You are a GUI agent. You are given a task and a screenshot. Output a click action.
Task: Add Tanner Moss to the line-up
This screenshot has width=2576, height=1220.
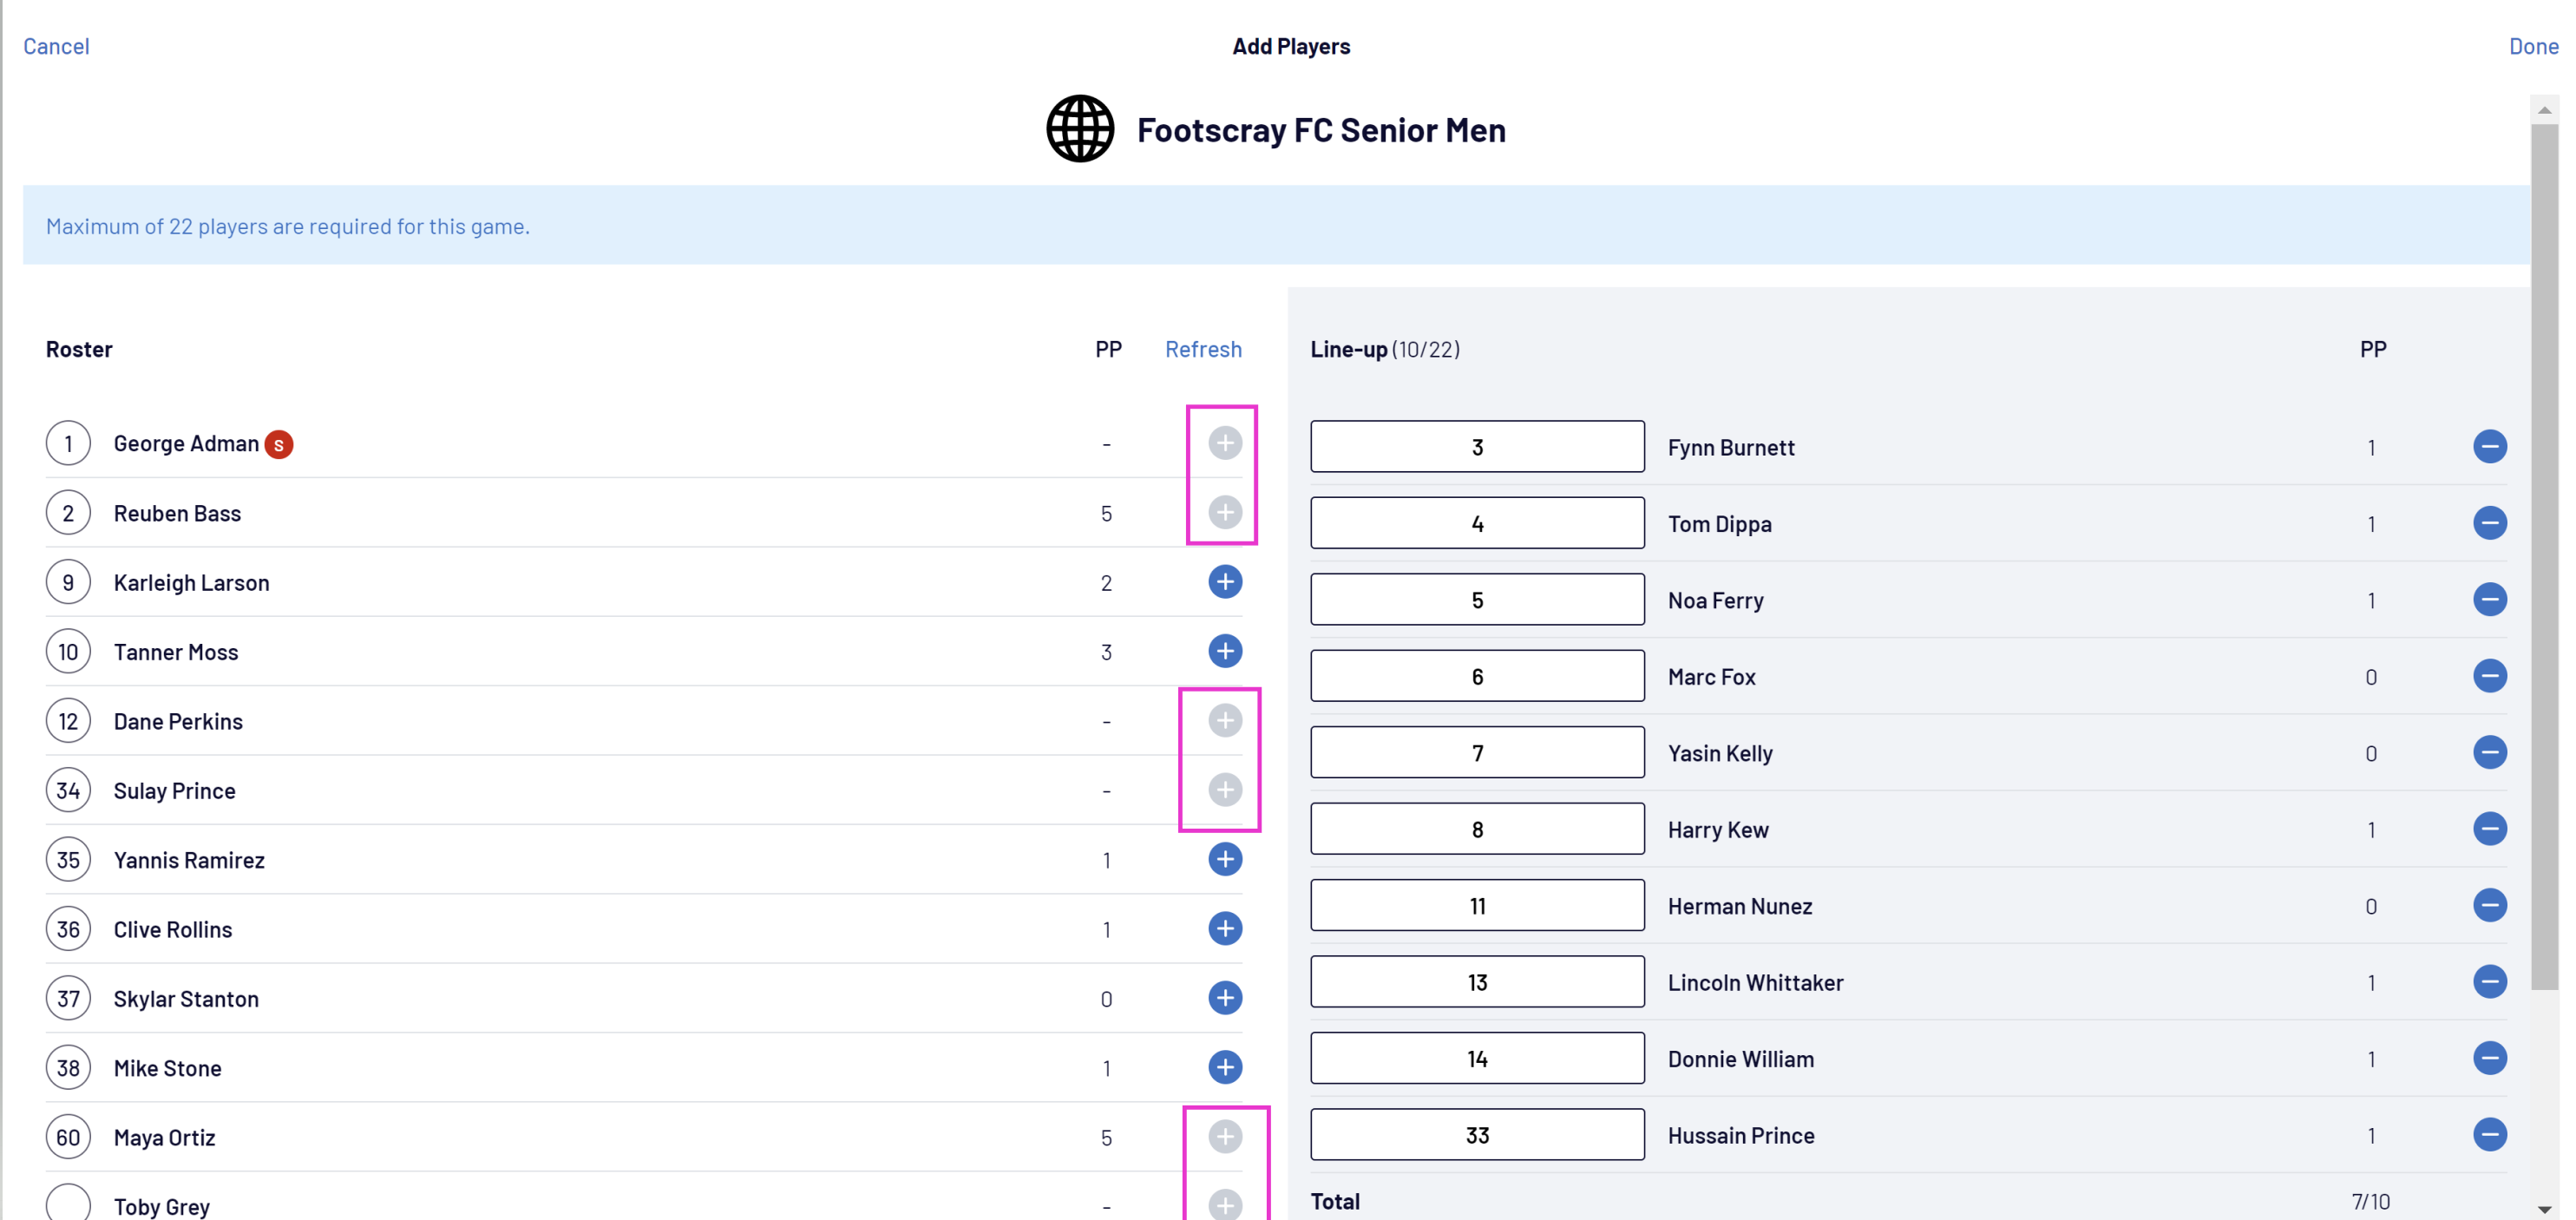pos(1224,651)
